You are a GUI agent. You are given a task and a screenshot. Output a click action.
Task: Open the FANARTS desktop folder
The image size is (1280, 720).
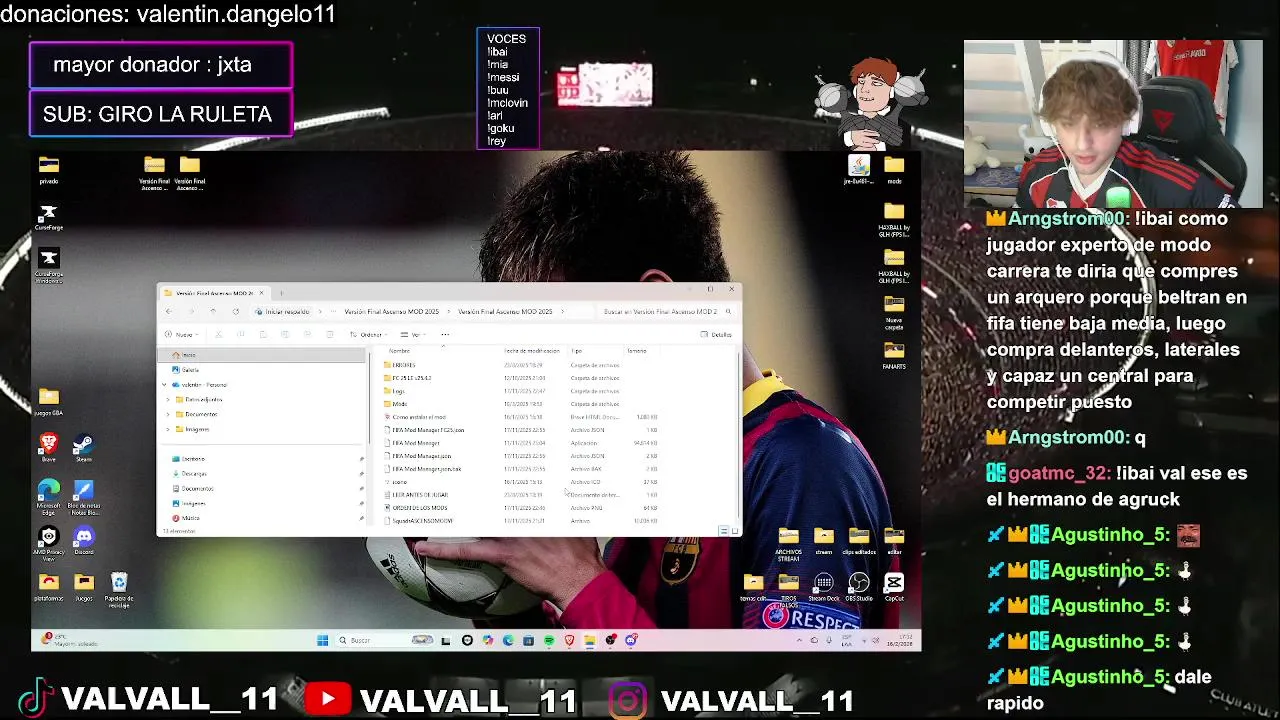click(x=894, y=355)
